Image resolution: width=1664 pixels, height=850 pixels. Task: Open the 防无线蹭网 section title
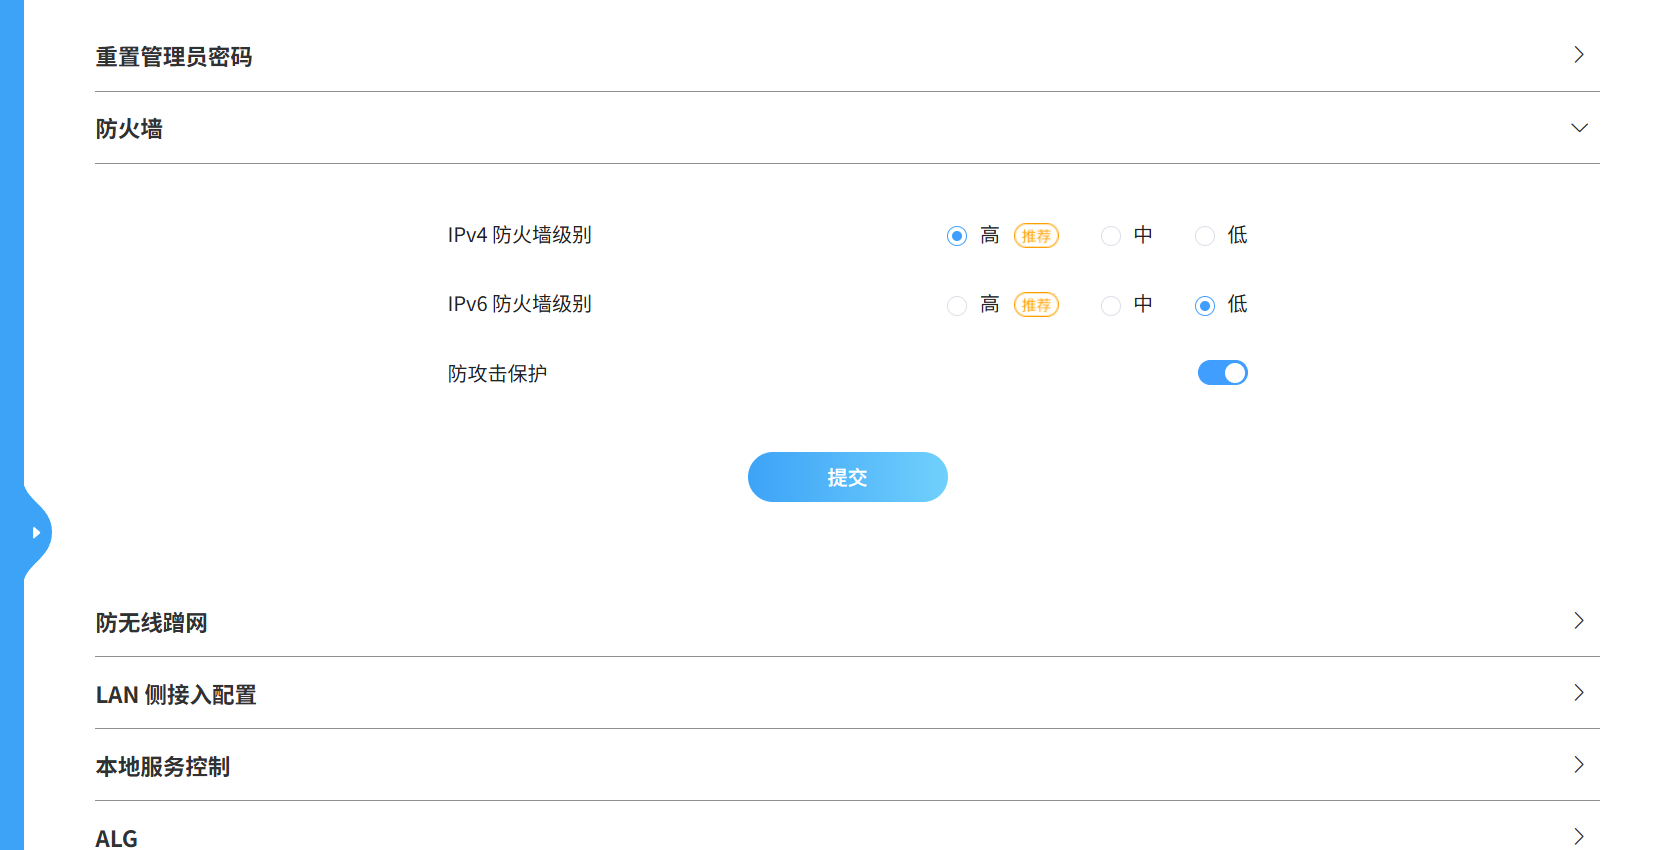click(152, 623)
